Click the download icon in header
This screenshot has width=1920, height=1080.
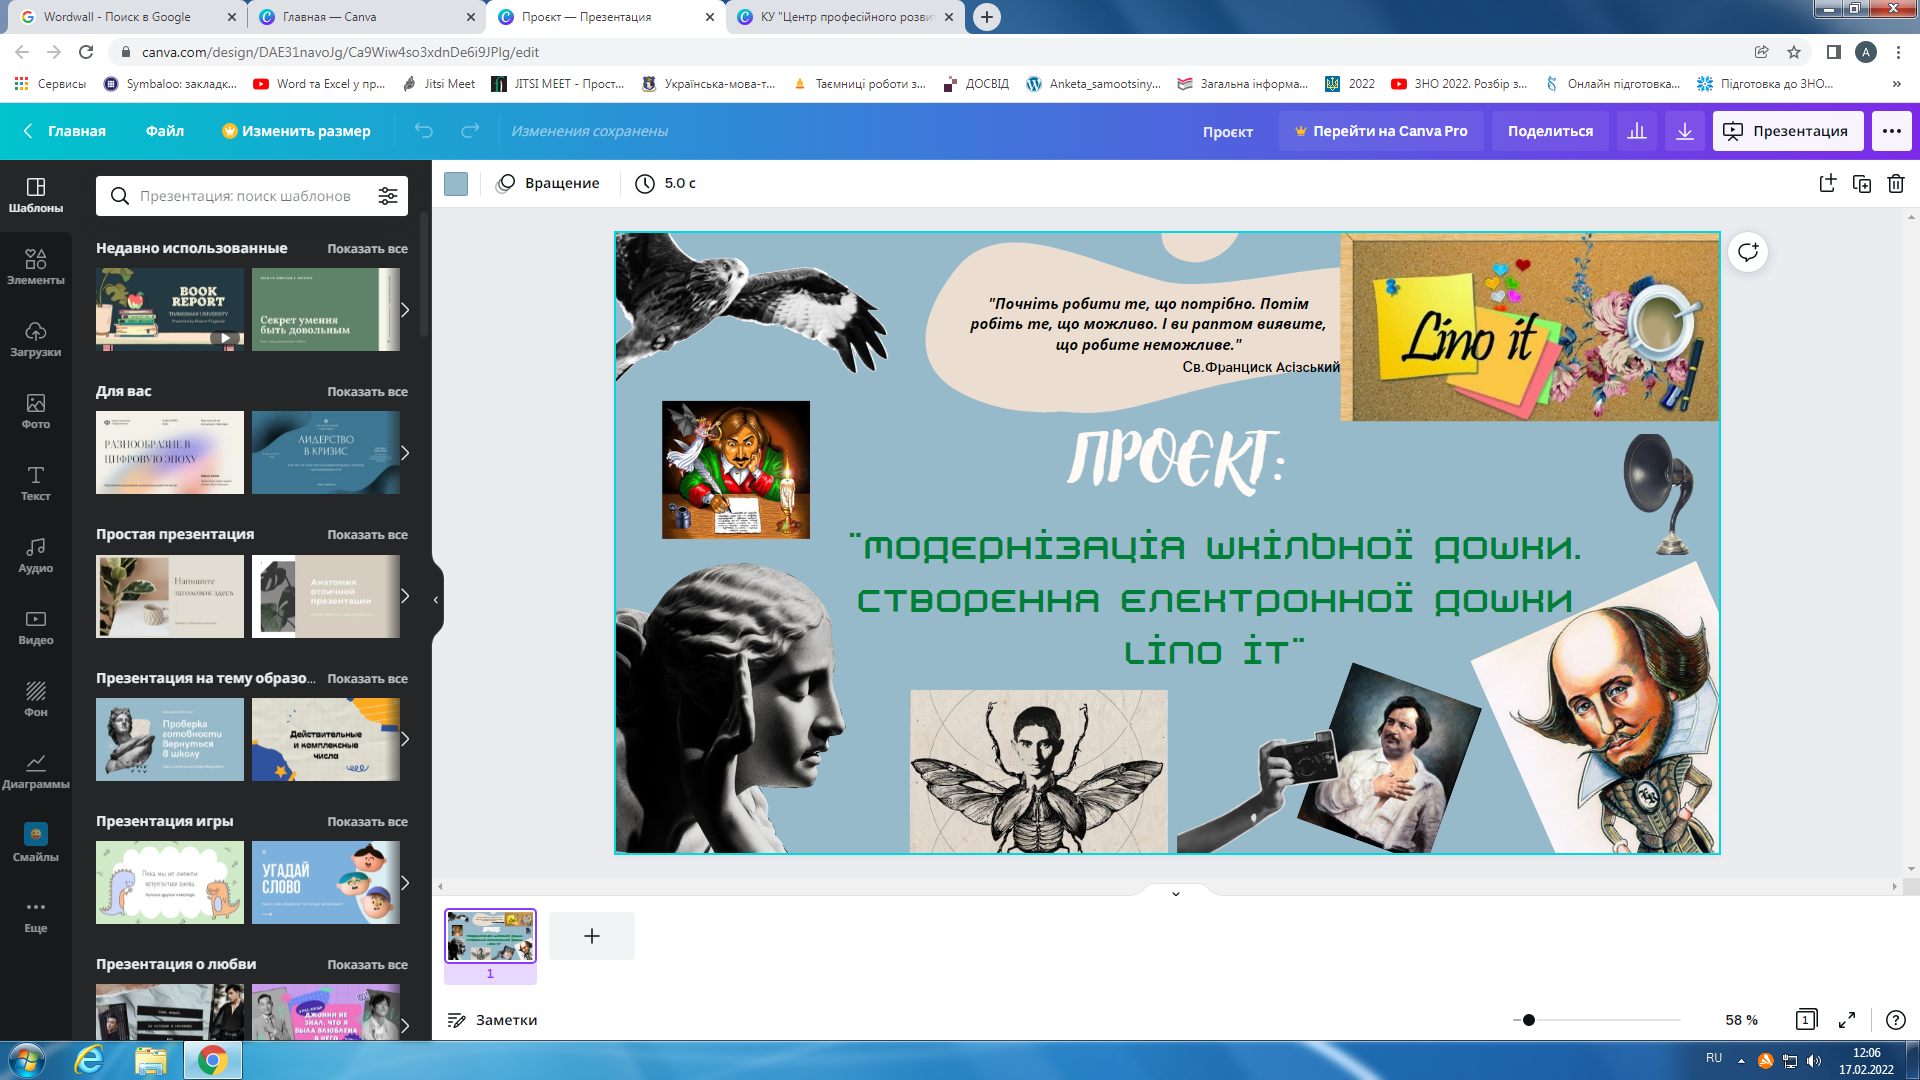(1685, 131)
